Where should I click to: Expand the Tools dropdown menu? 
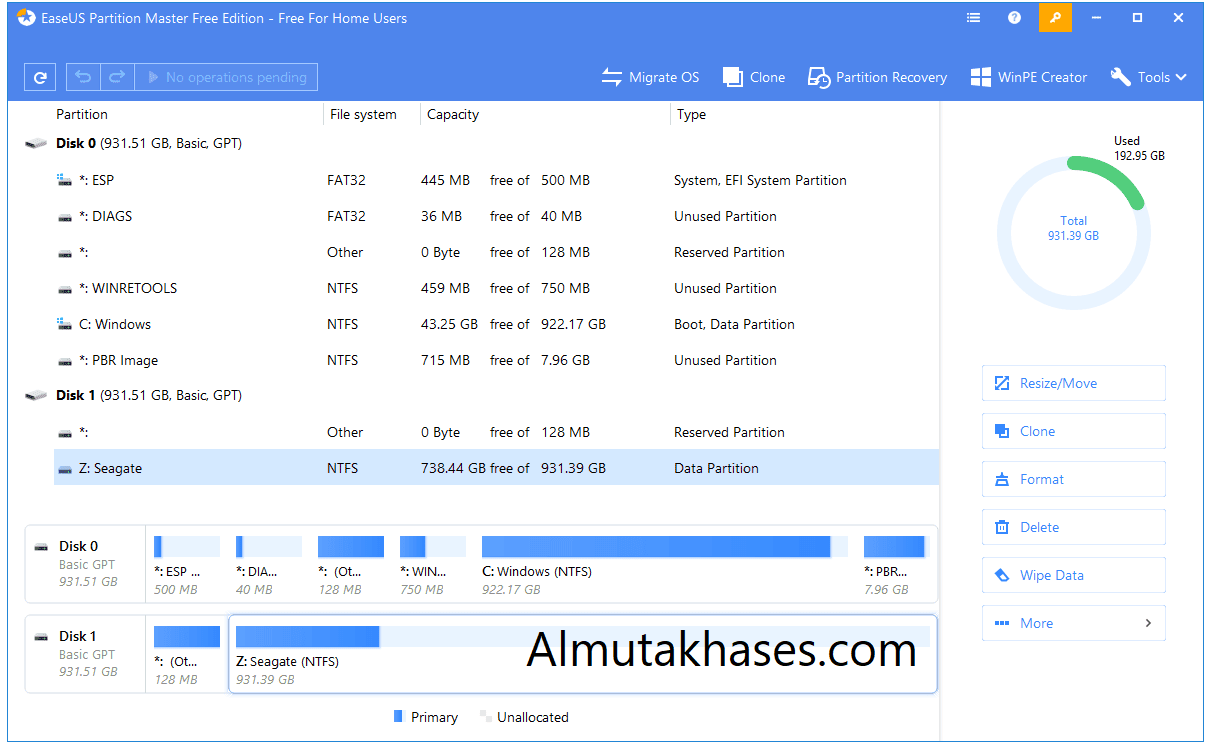pos(1148,77)
